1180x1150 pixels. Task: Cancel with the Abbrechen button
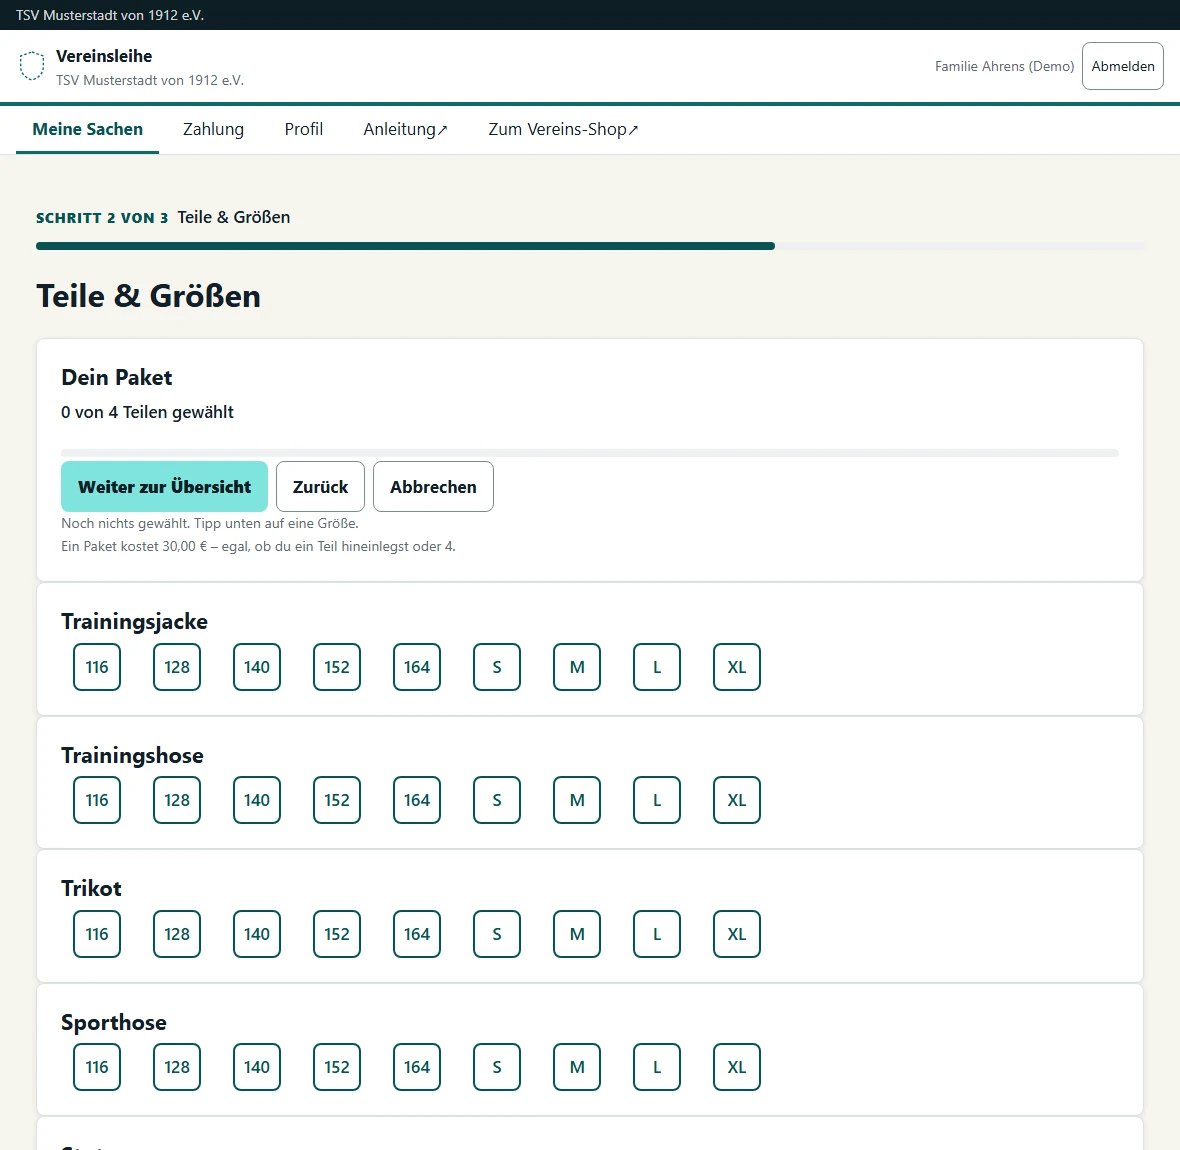[x=433, y=486]
